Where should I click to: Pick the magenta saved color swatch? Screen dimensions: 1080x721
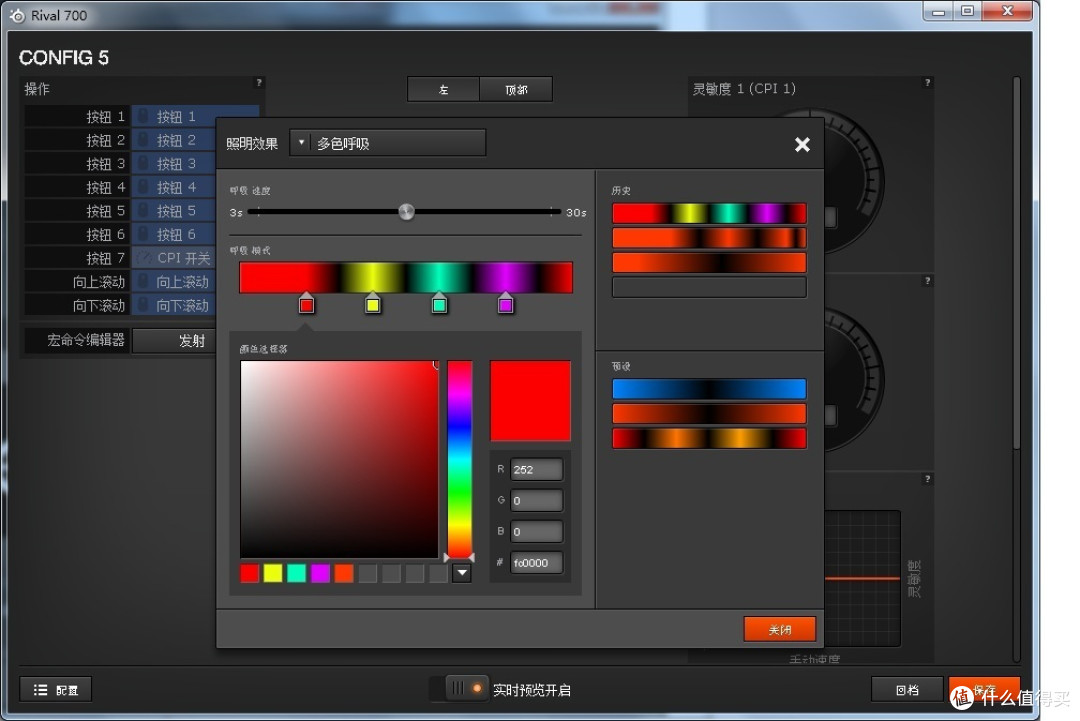pyautogui.click(x=320, y=573)
